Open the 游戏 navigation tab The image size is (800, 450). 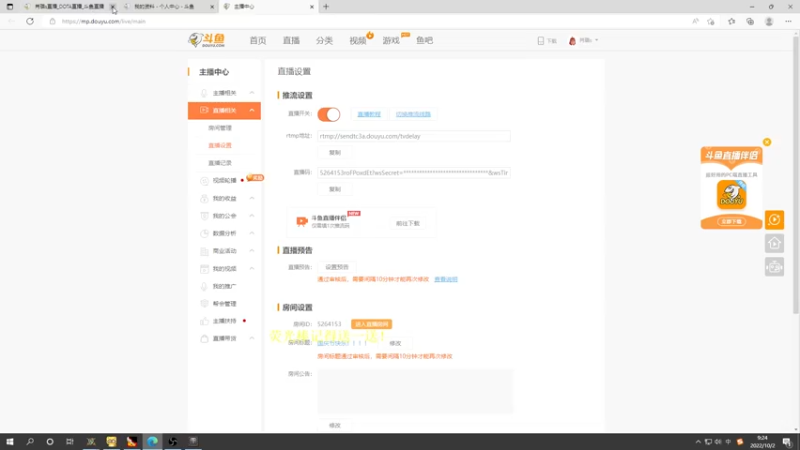coord(391,40)
